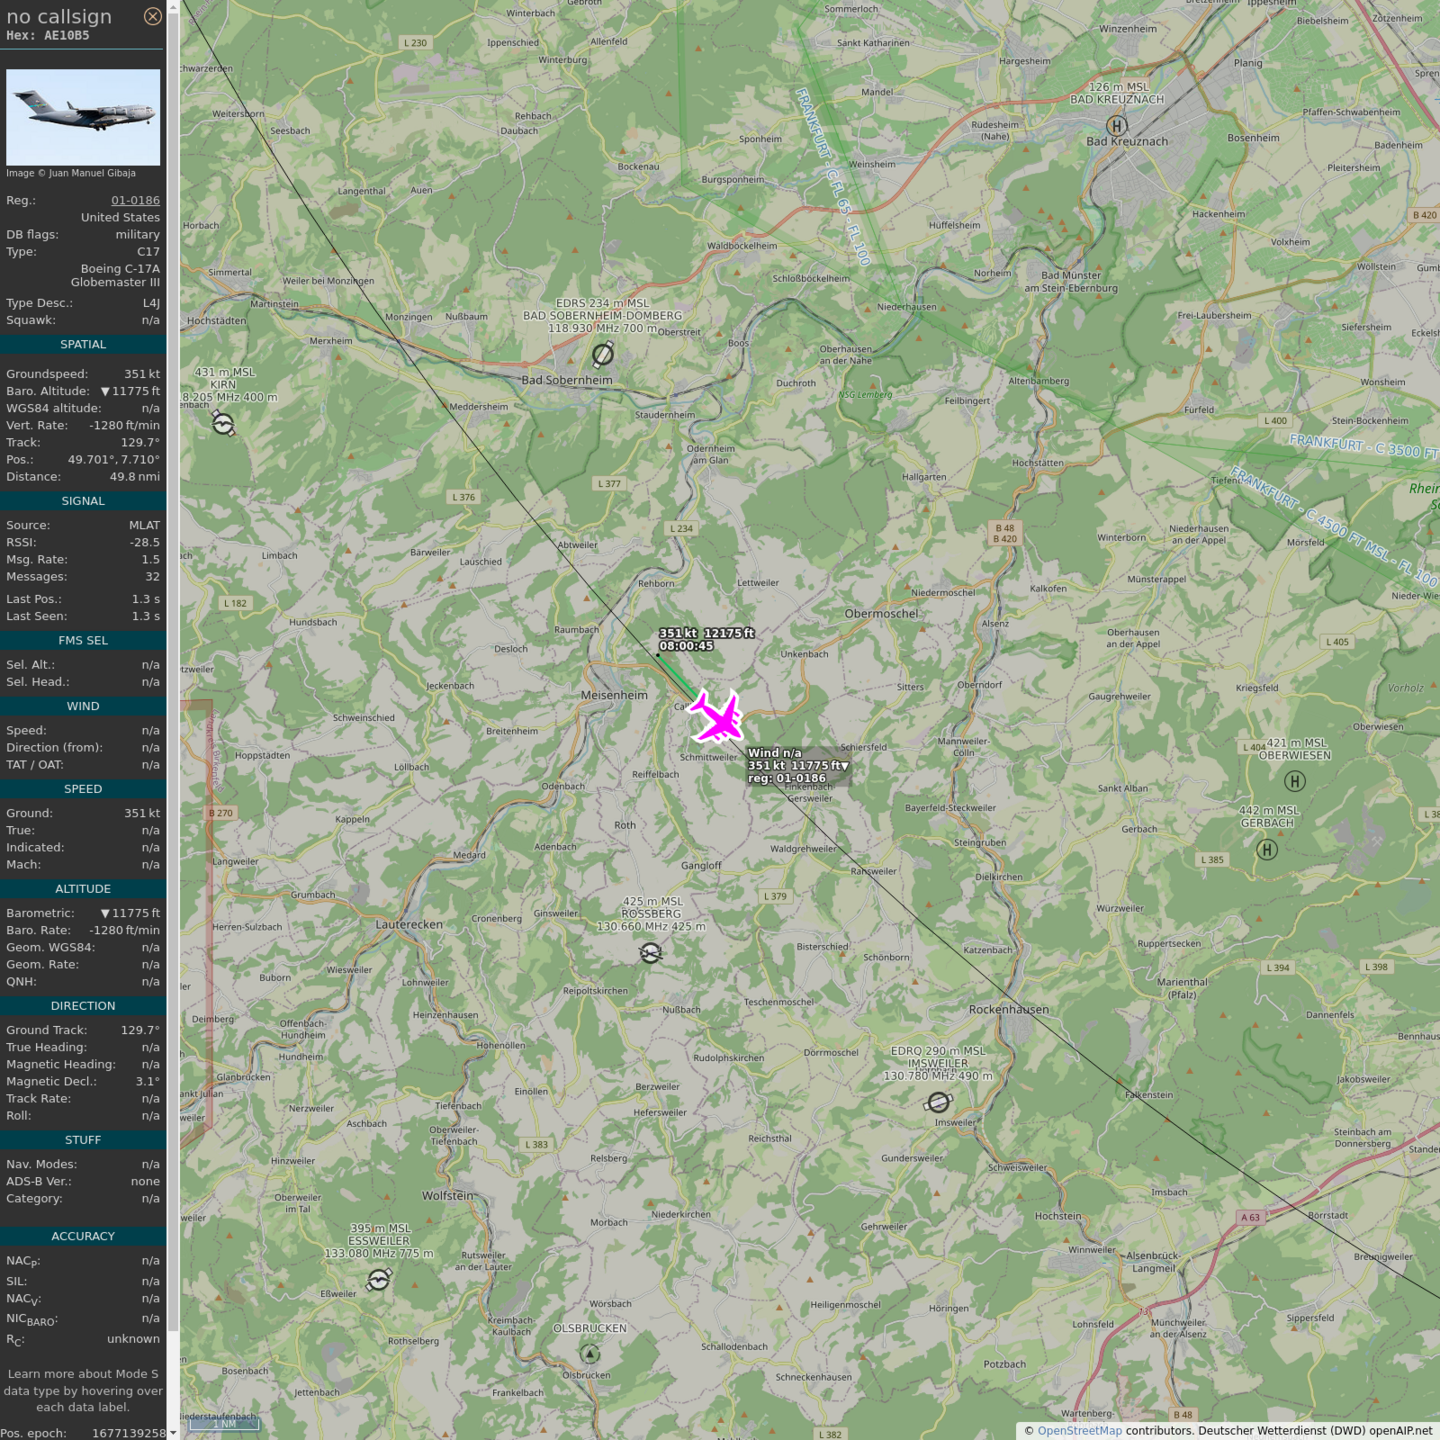The image size is (1440, 1440).
Task: Click the Olsbrucken airfield icon
Action: (x=590, y=1354)
